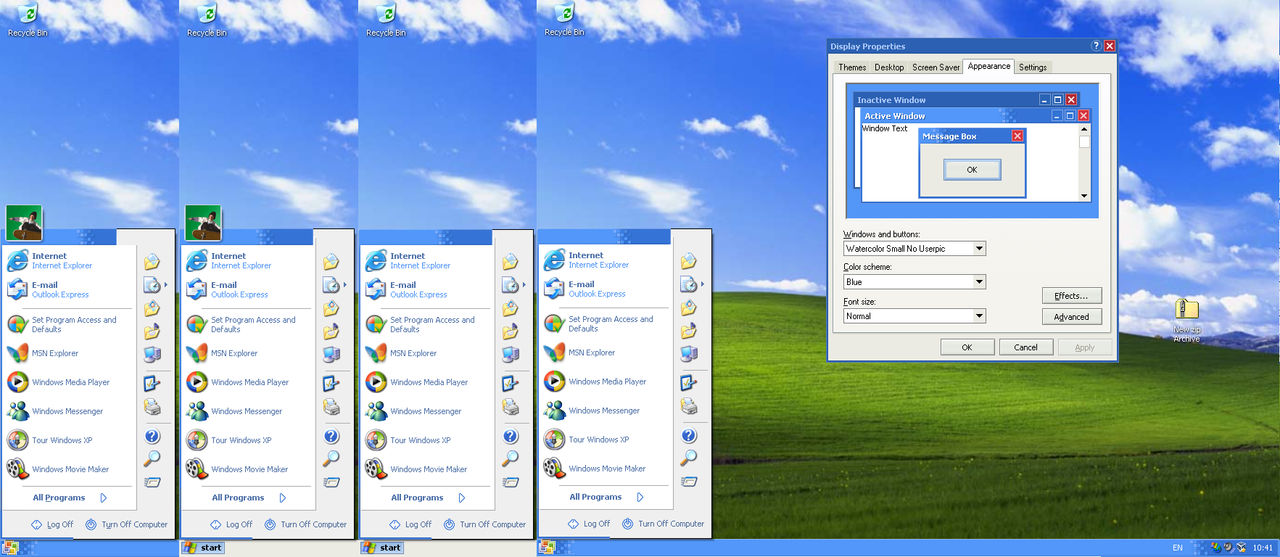Click flag-only start button beneath menu lacking user picture
Viewport: 1280px width, 557px height.
(547, 548)
